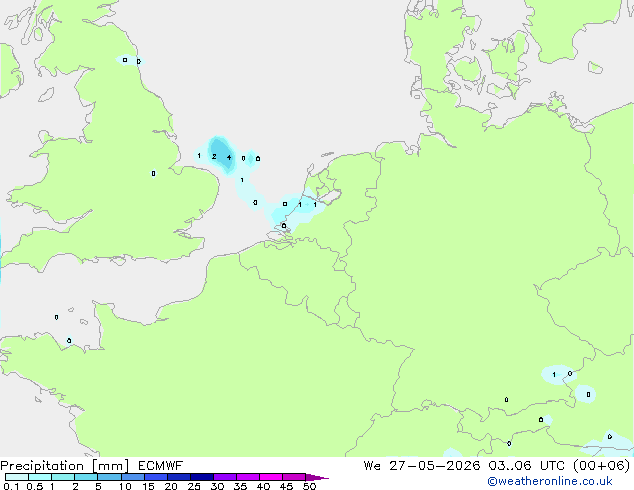Screen dimensions: 634x490
Task: Pick the 1–2 mm legend color swatch
Action: (63, 477)
